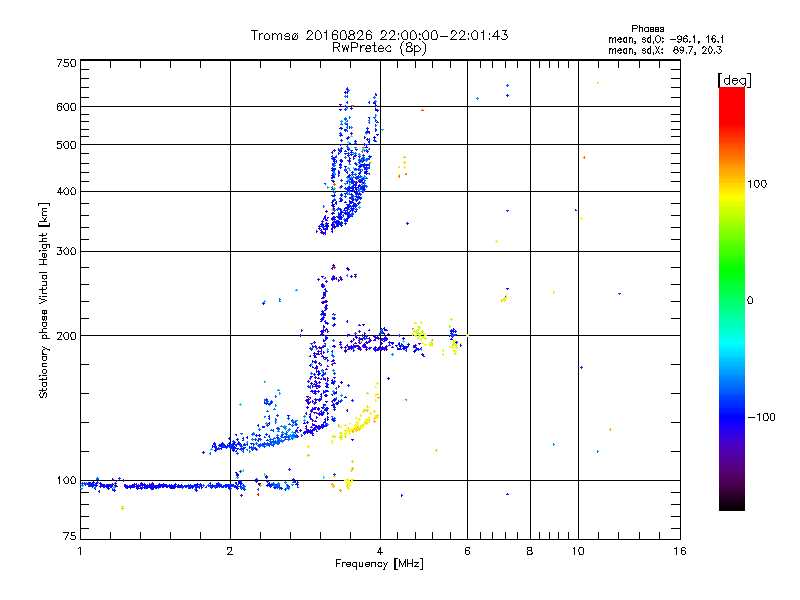Click the phase colorbar gradient
This screenshot has width=800, height=600.
pos(732,299)
